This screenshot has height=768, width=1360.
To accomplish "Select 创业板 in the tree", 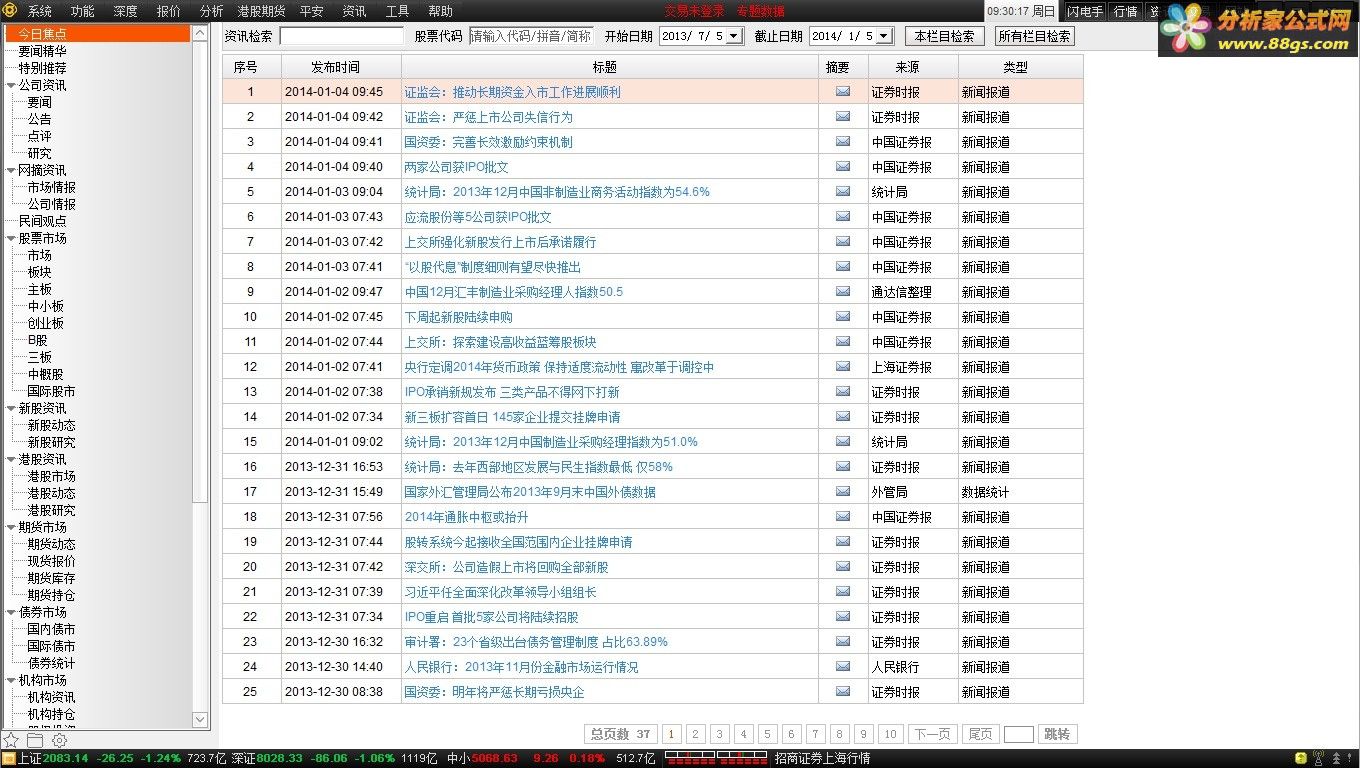I will point(46,323).
